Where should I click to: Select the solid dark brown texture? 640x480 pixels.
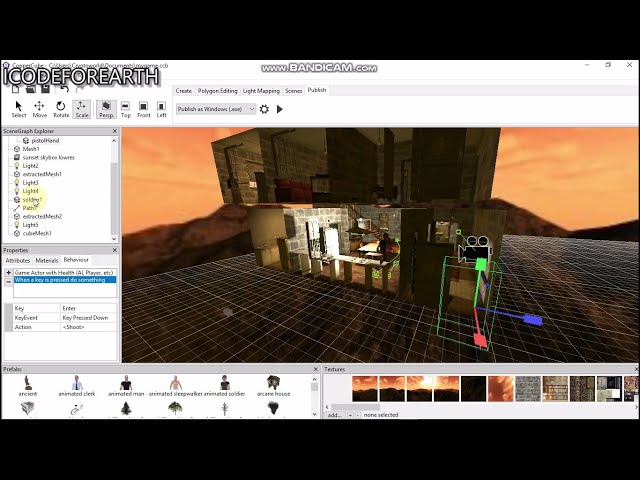[x=473, y=389]
